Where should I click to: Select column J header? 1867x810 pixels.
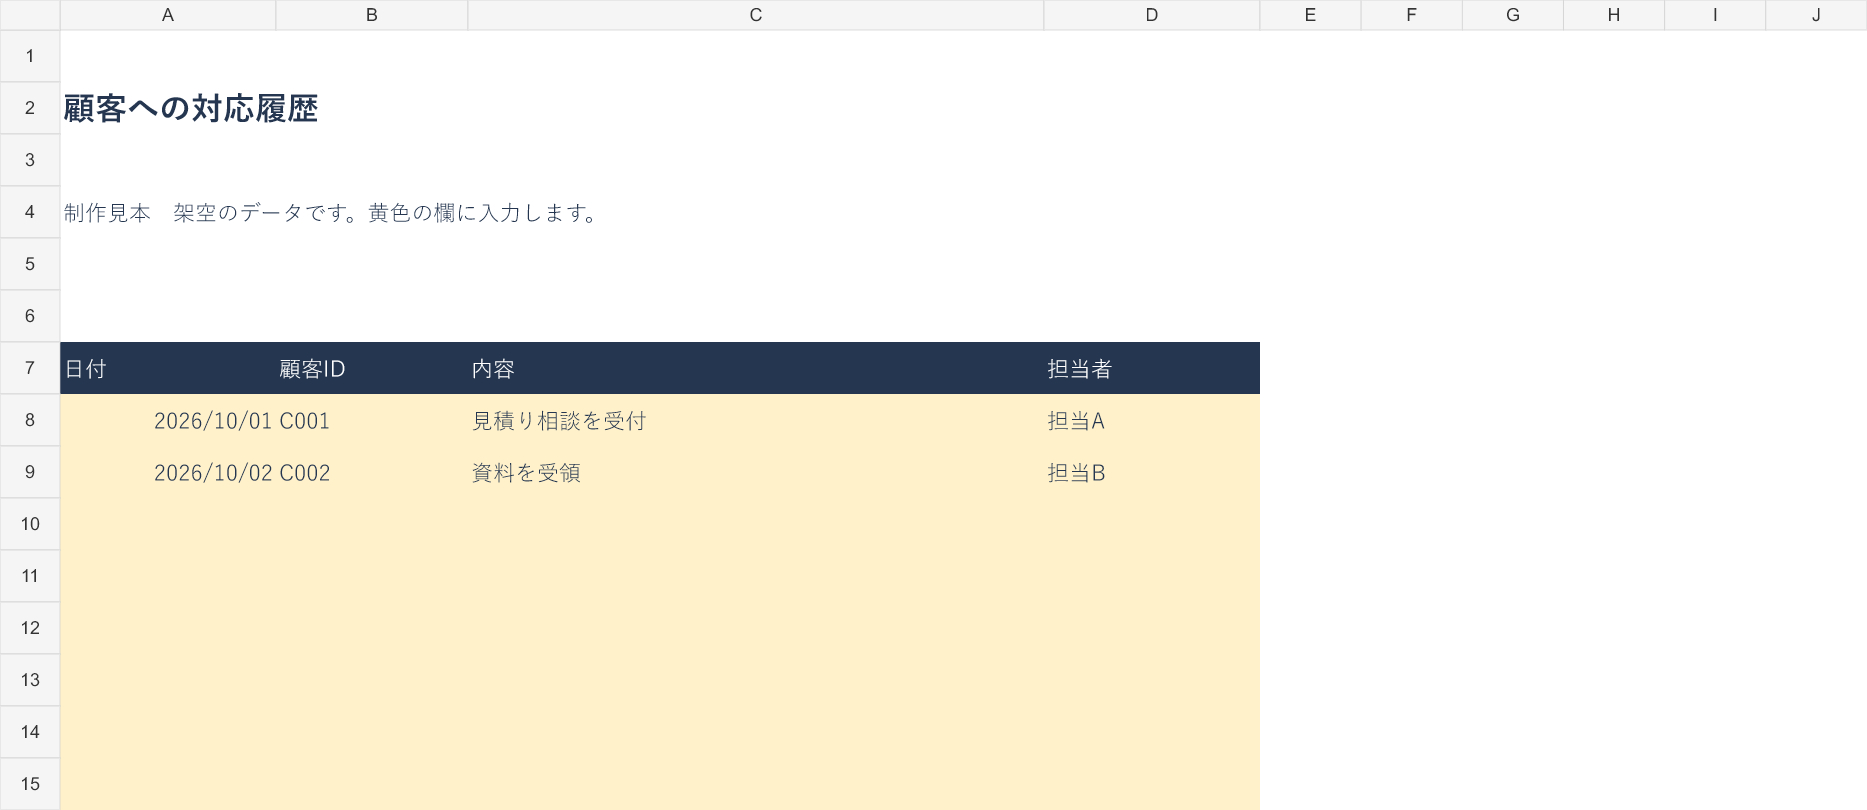click(x=1816, y=15)
